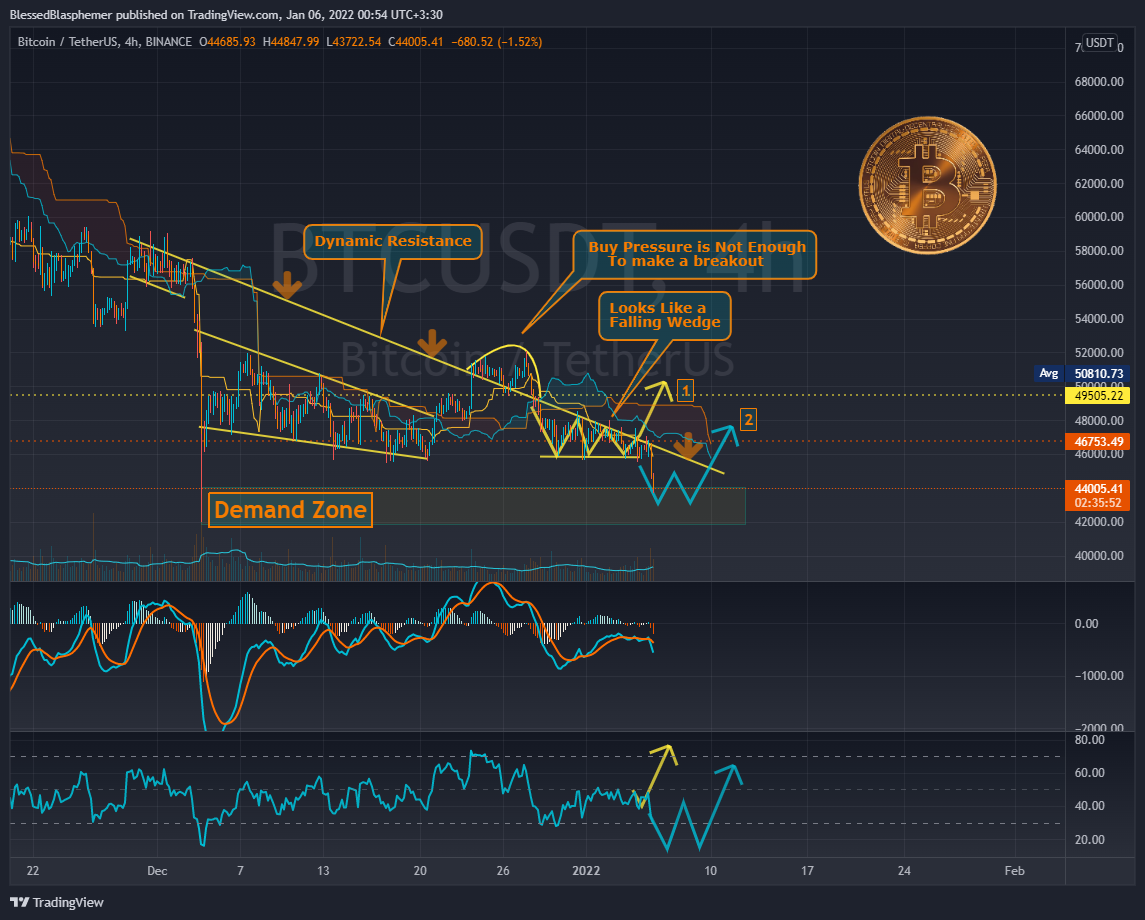The image size is (1145, 920).
Task: Click the 62000.00 price axis label
Action: [x=1098, y=183]
